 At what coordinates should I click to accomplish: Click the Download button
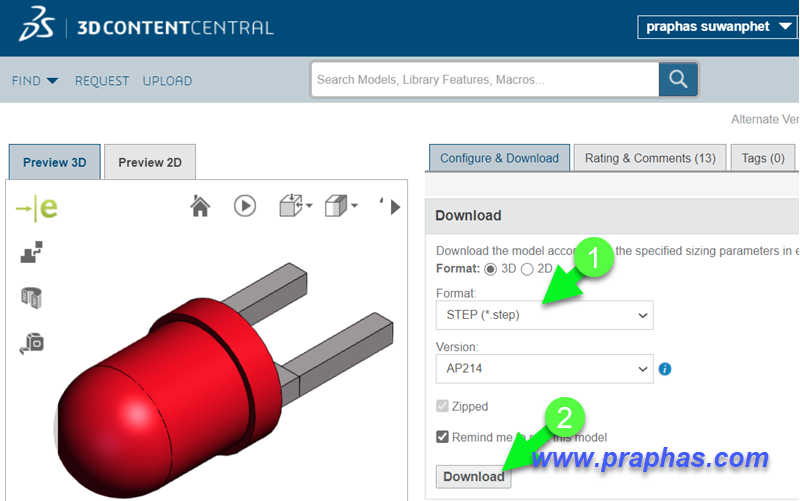tap(473, 477)
